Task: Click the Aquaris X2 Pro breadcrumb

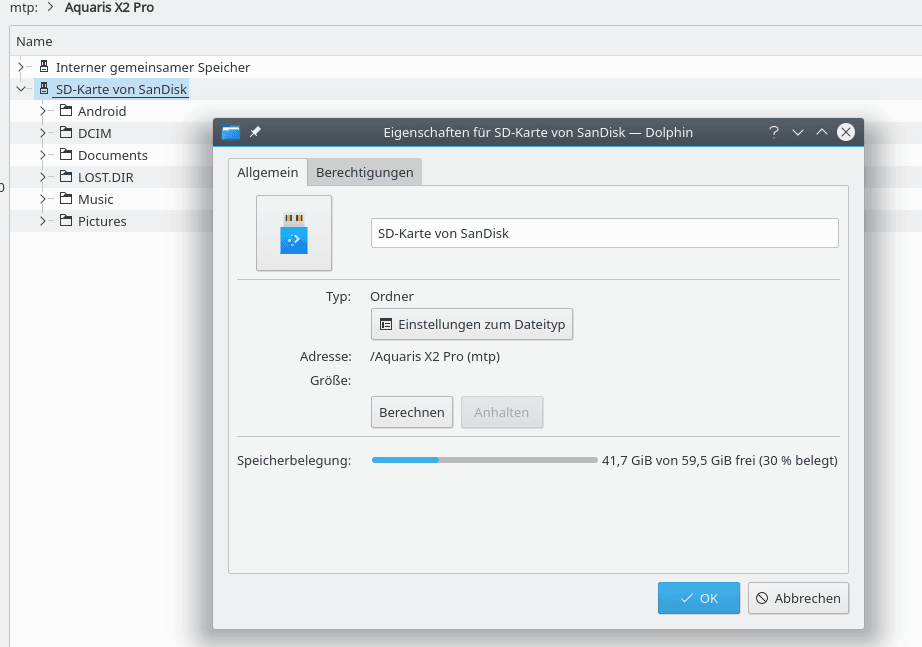Action: 109,8
